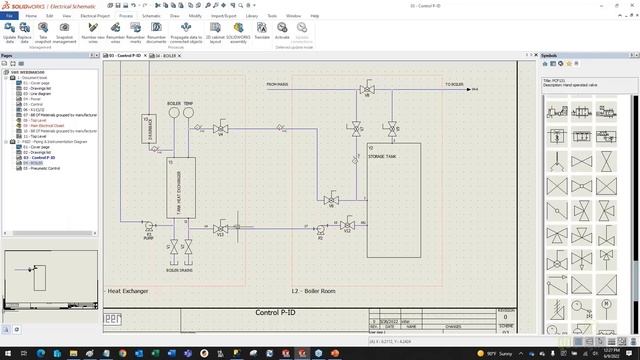Open the notification center icon
The width and height of the screenshot is (640, 360).
coord(629,353)
